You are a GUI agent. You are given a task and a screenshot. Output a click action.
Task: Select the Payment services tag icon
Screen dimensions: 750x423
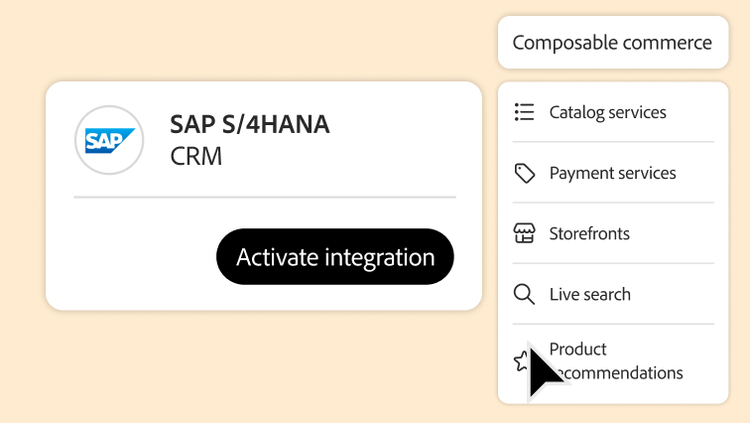[x=524, y=173]
